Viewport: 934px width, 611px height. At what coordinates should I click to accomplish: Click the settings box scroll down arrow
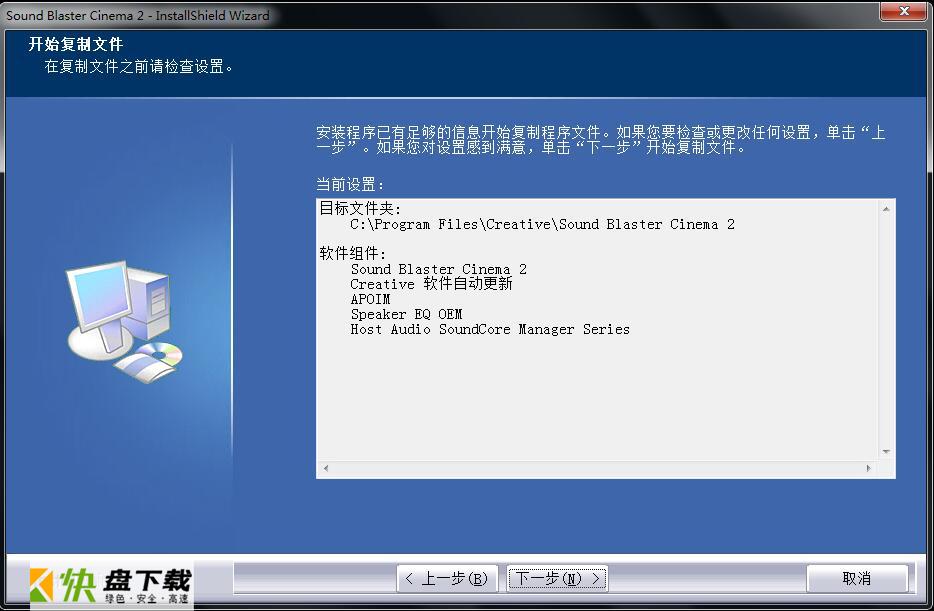[x=886, y=451]
